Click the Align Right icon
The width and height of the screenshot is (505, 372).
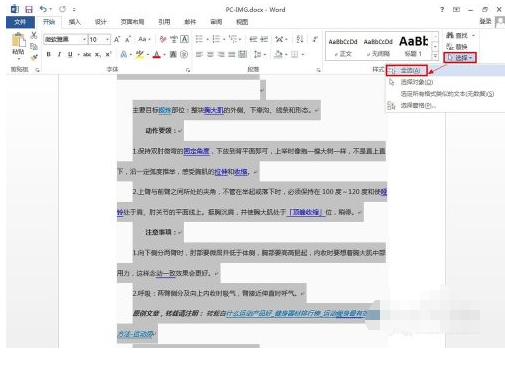click(221, 54)
